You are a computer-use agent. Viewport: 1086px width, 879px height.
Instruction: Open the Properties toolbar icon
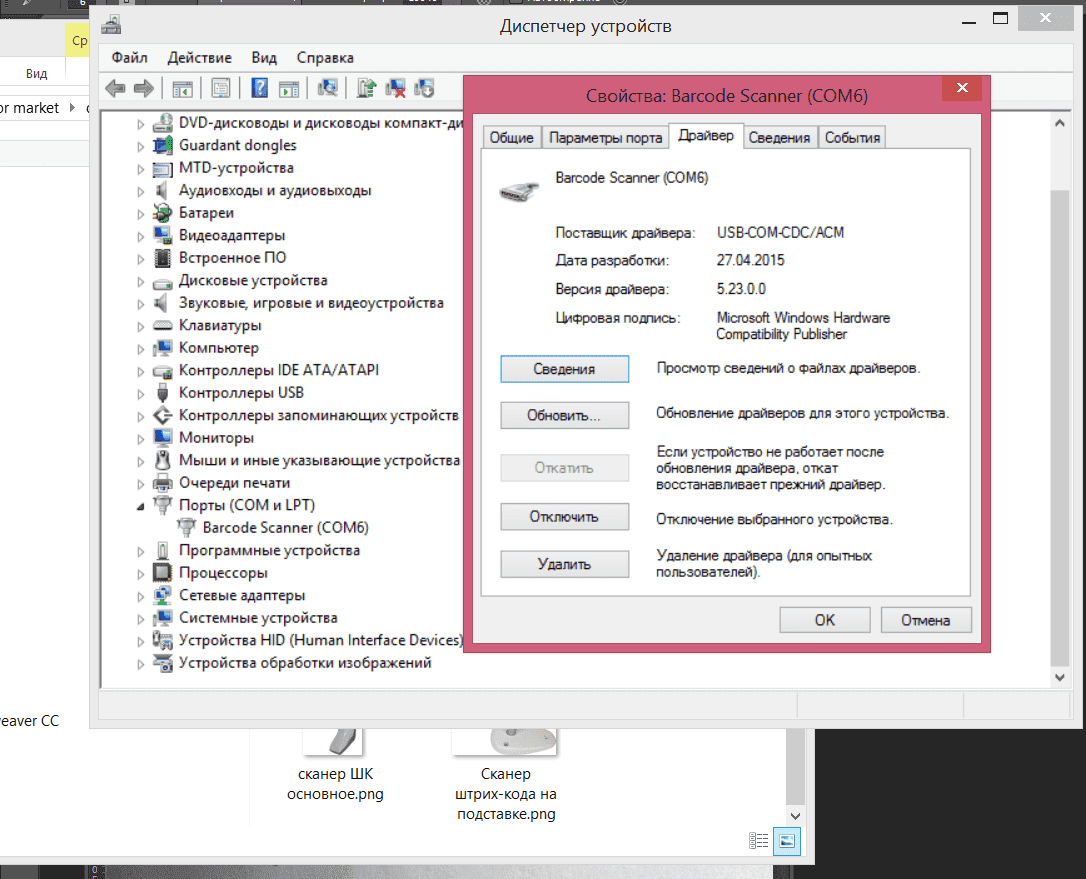221,88
